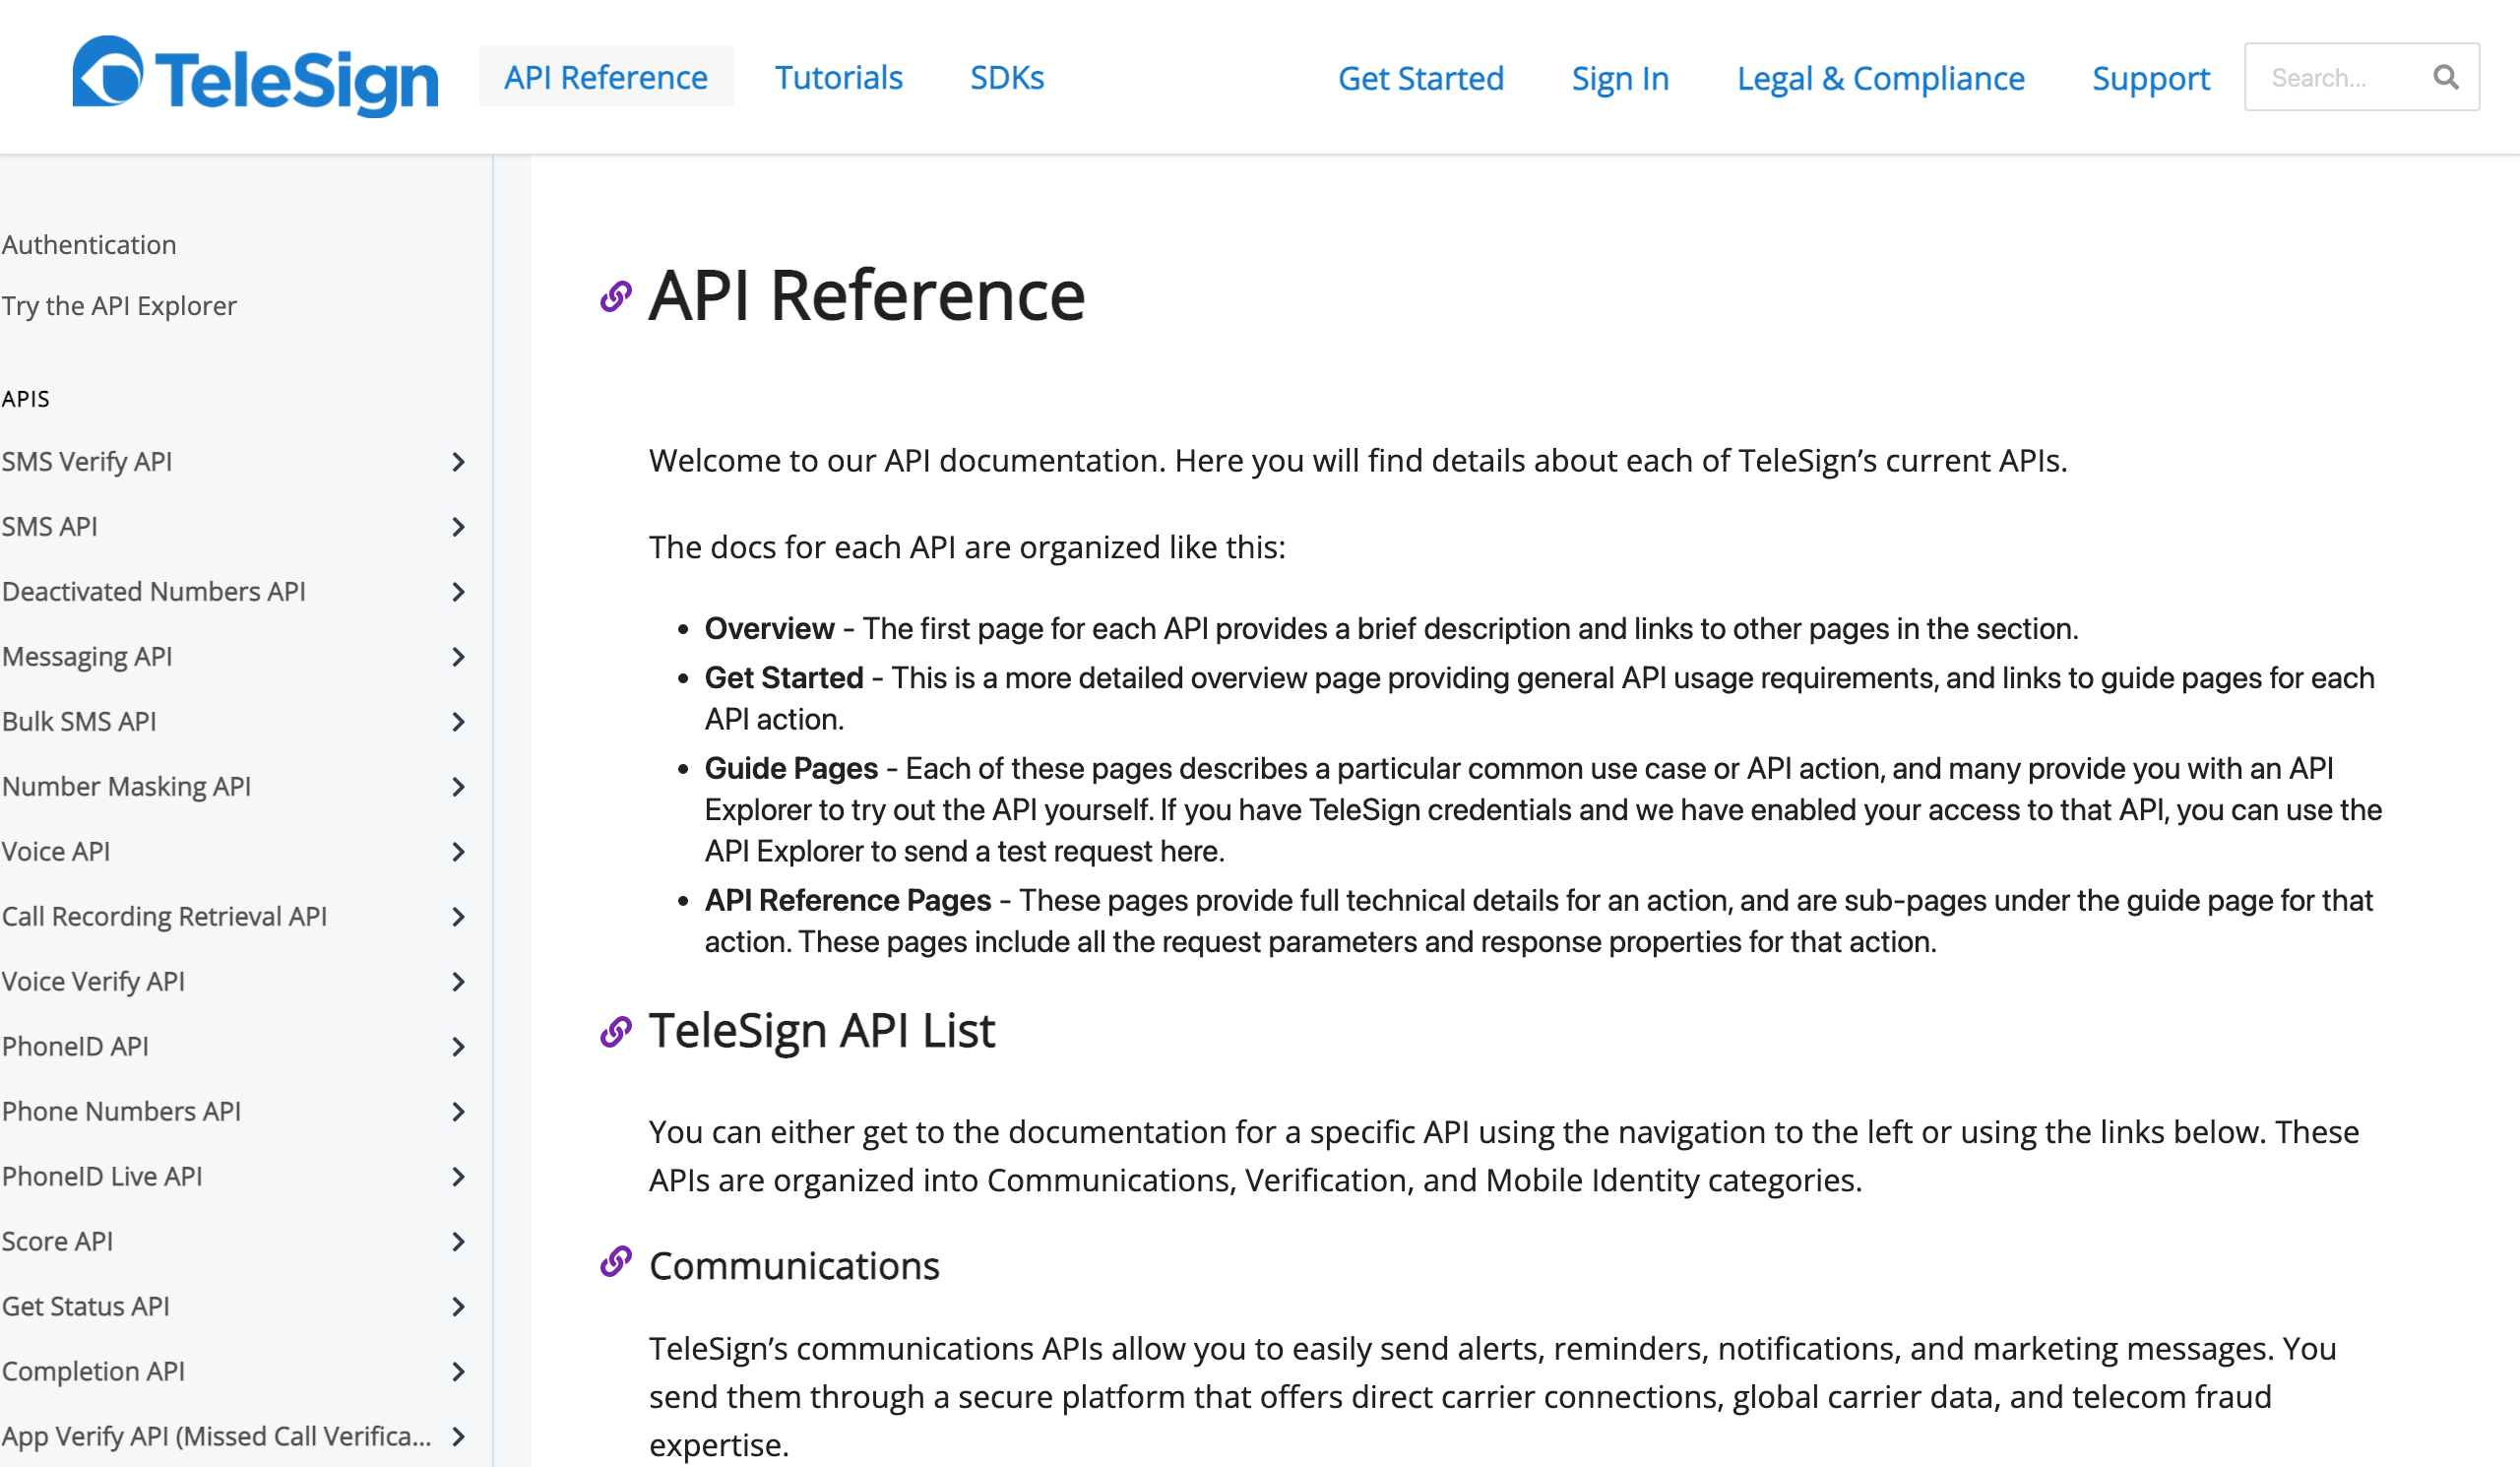The height and width of the screenshot is (1467, 2520).
Task: Click anchor link icon beside TeleSign API List
Action: tap(616, 1031)
